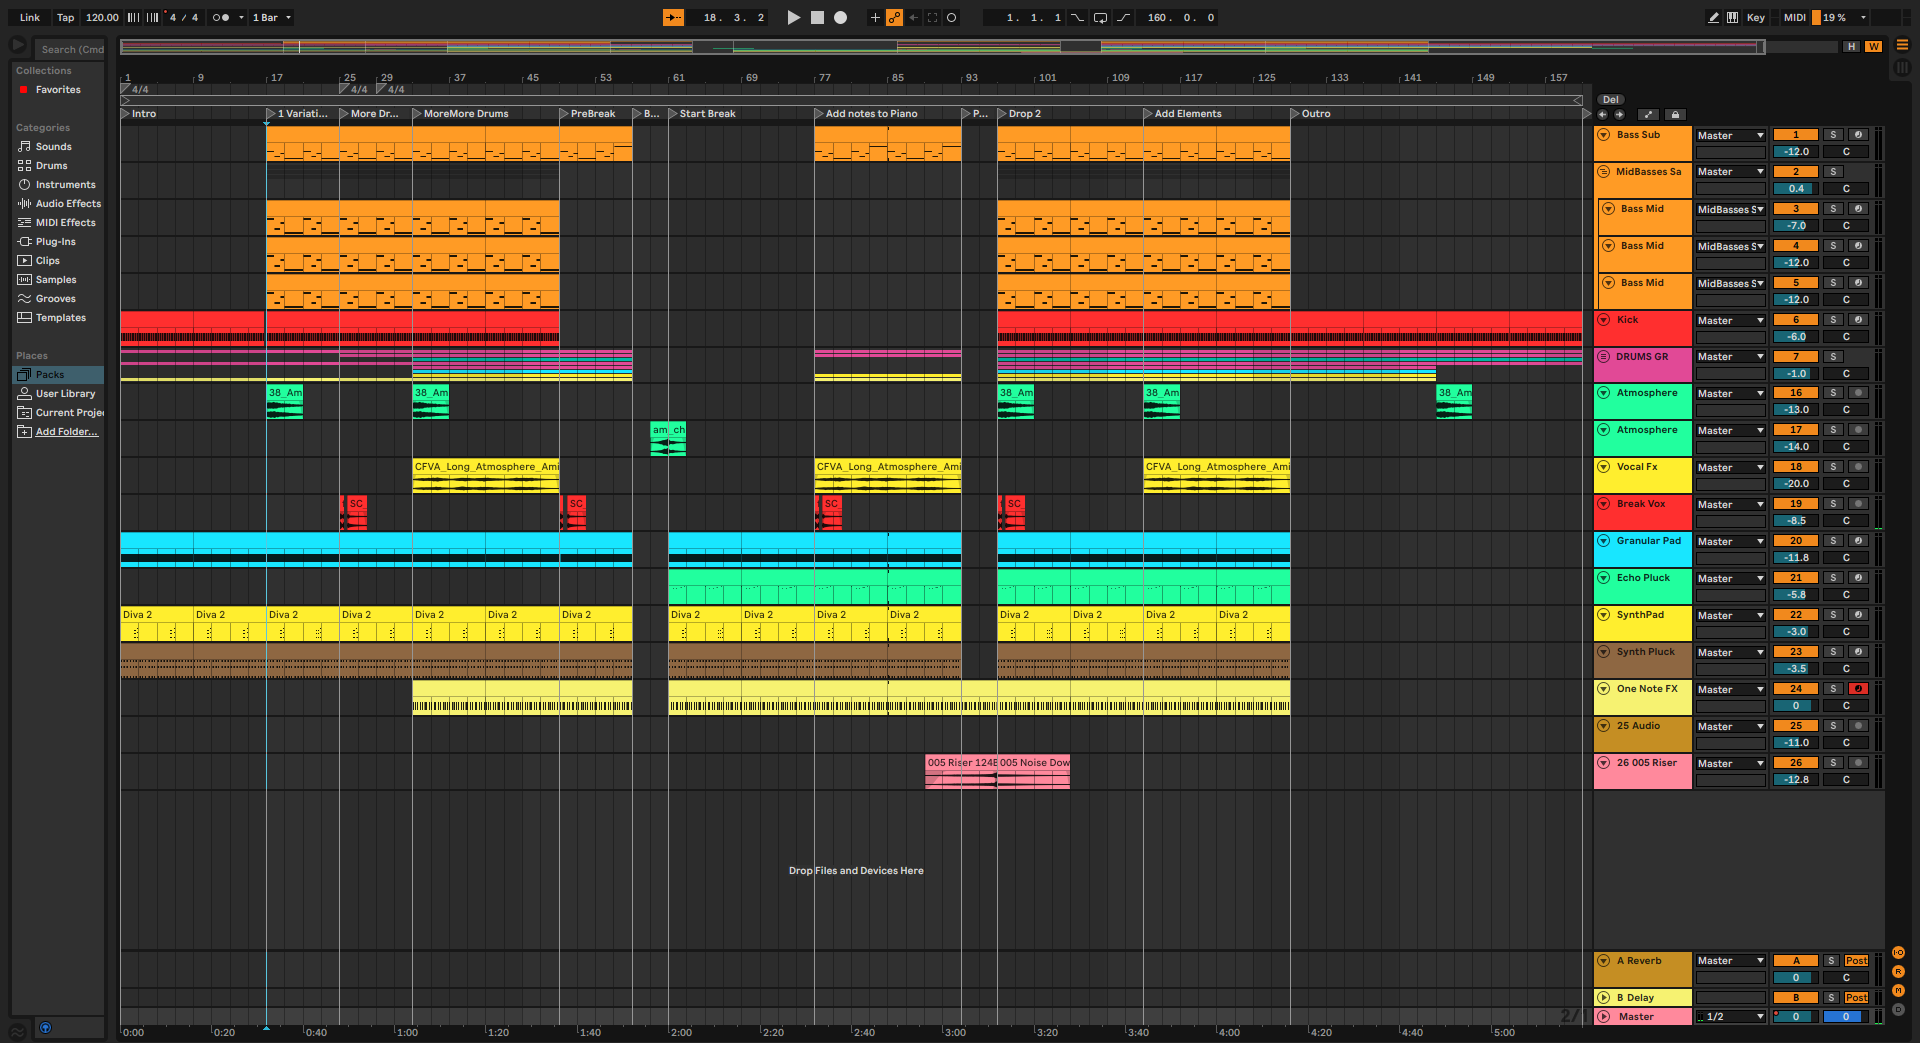Click the MIDI Arrangement Overdub plus icon

875,17
